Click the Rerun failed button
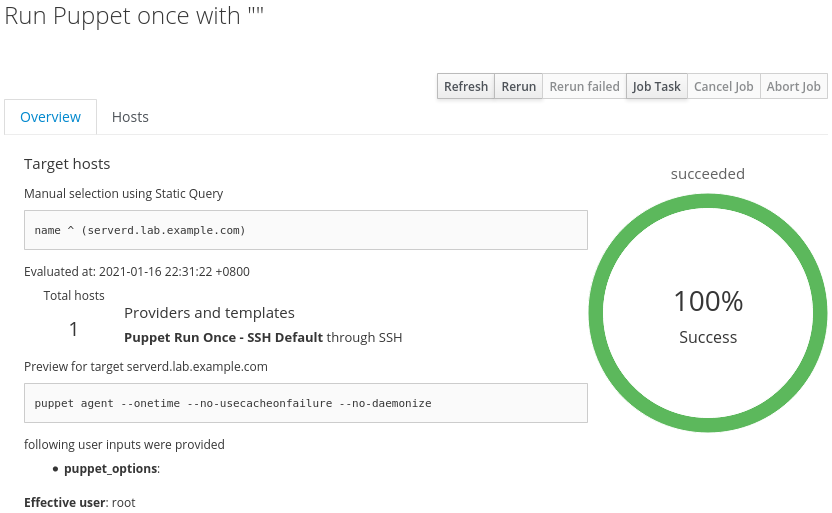Viewport: 832px width, 513px height. click(584, 86)
